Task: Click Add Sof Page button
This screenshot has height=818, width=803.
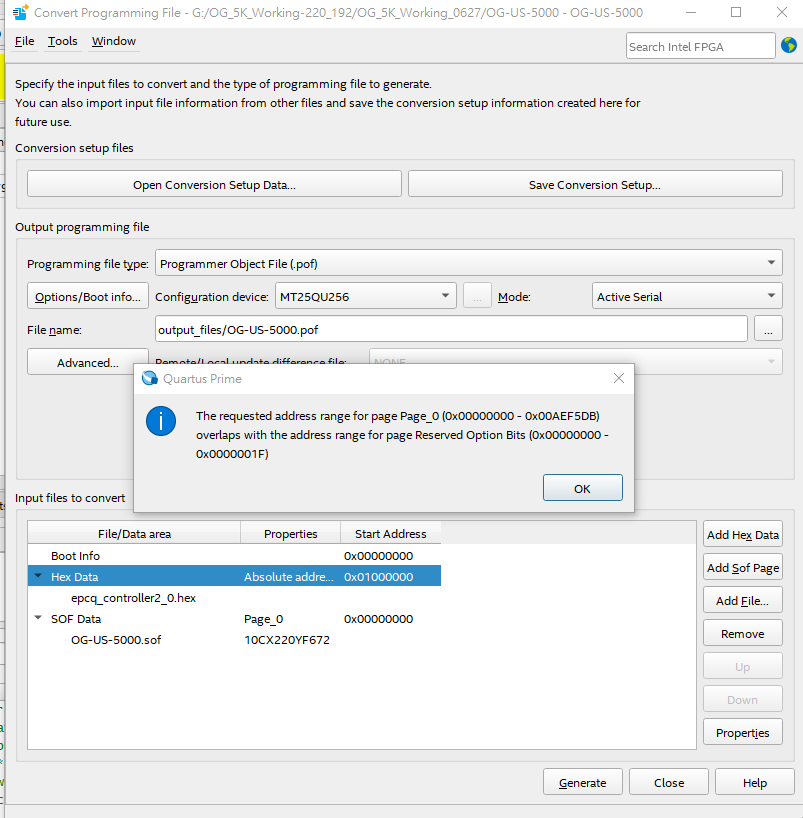Action: [742, 567]
